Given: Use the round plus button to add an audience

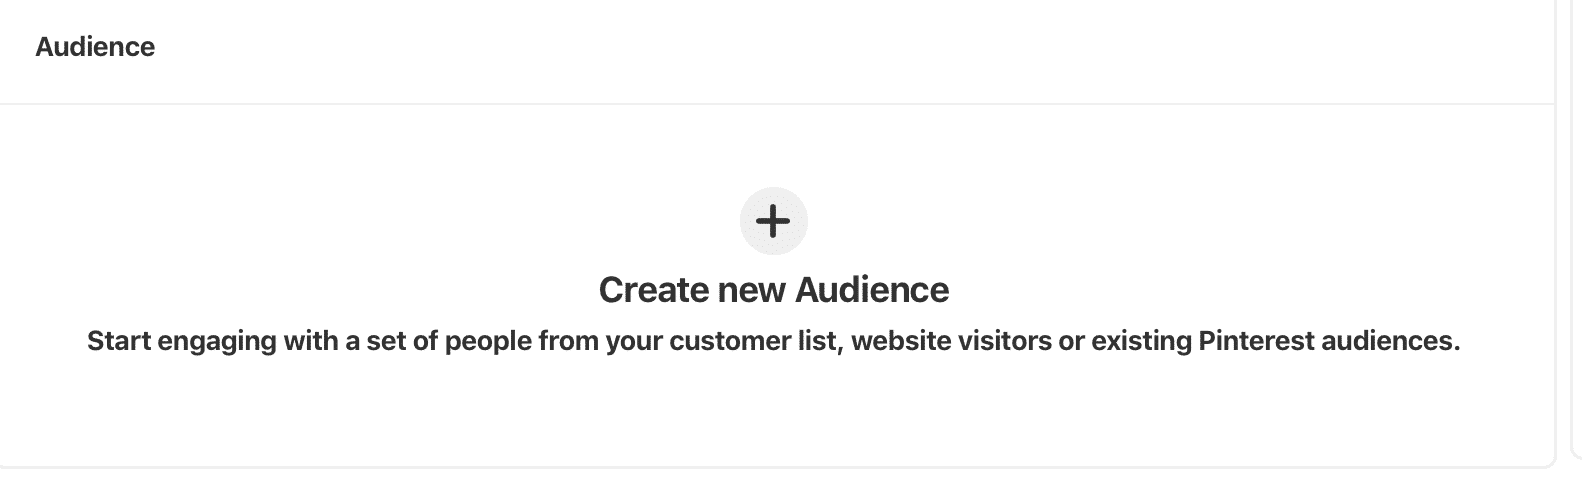Looking at the screenshot, I should pos(773,220).
